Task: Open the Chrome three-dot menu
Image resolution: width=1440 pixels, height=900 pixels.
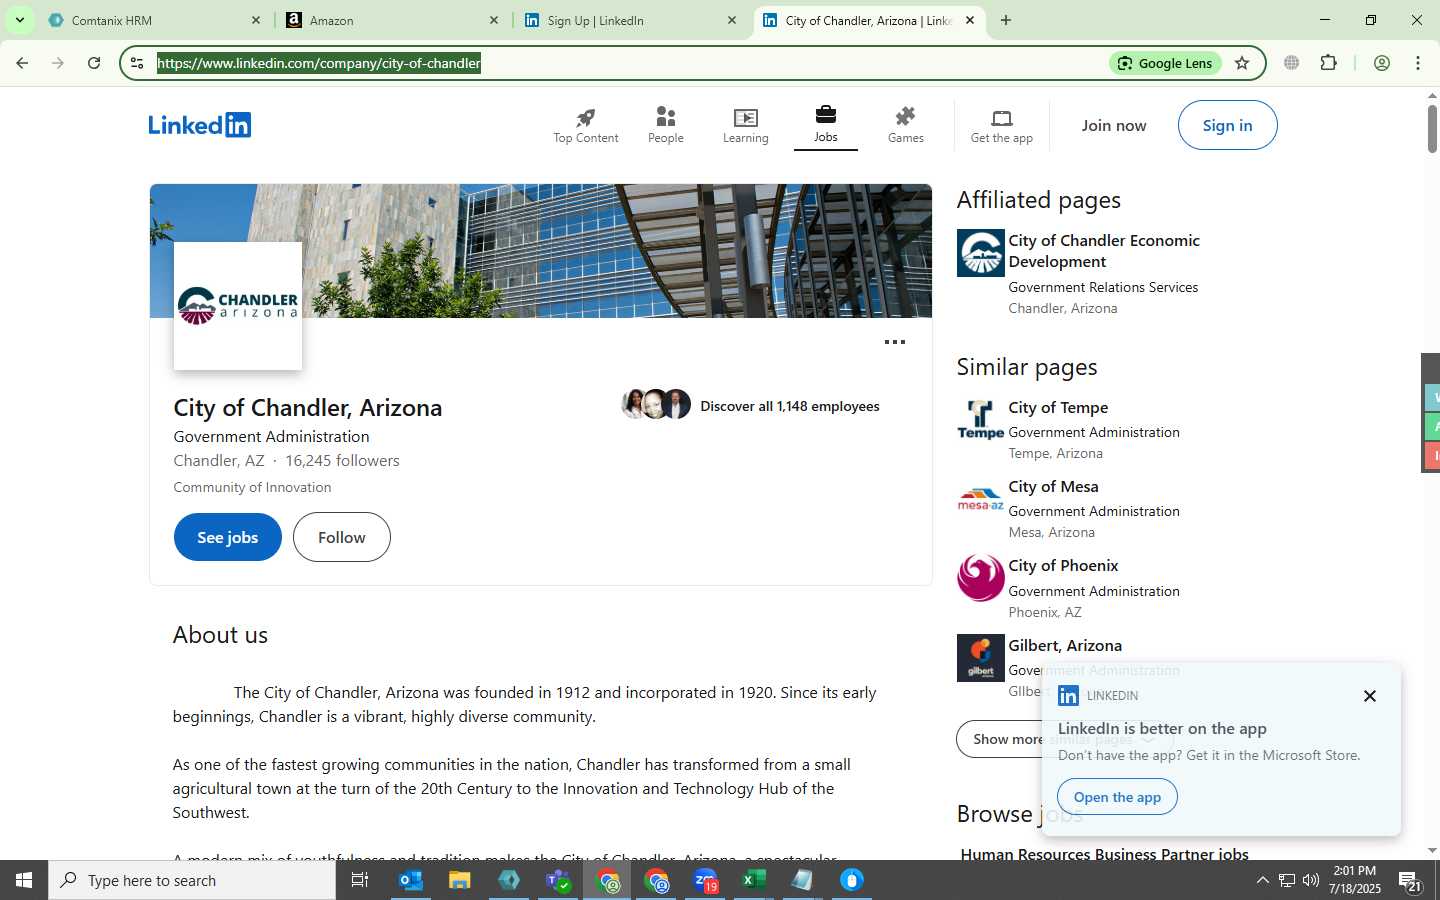Action: (1418, 63)
